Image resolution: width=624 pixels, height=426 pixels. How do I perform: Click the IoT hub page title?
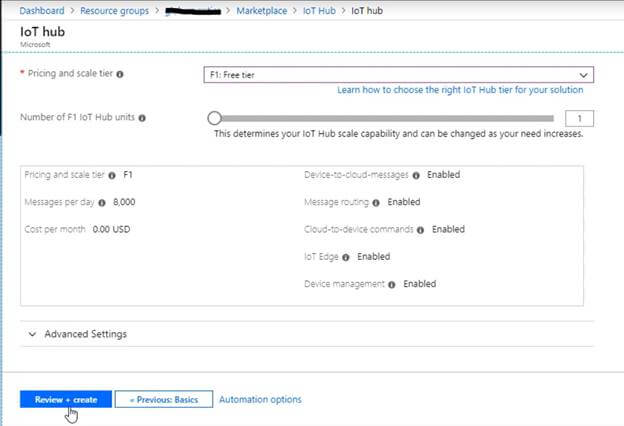[43, 32]
